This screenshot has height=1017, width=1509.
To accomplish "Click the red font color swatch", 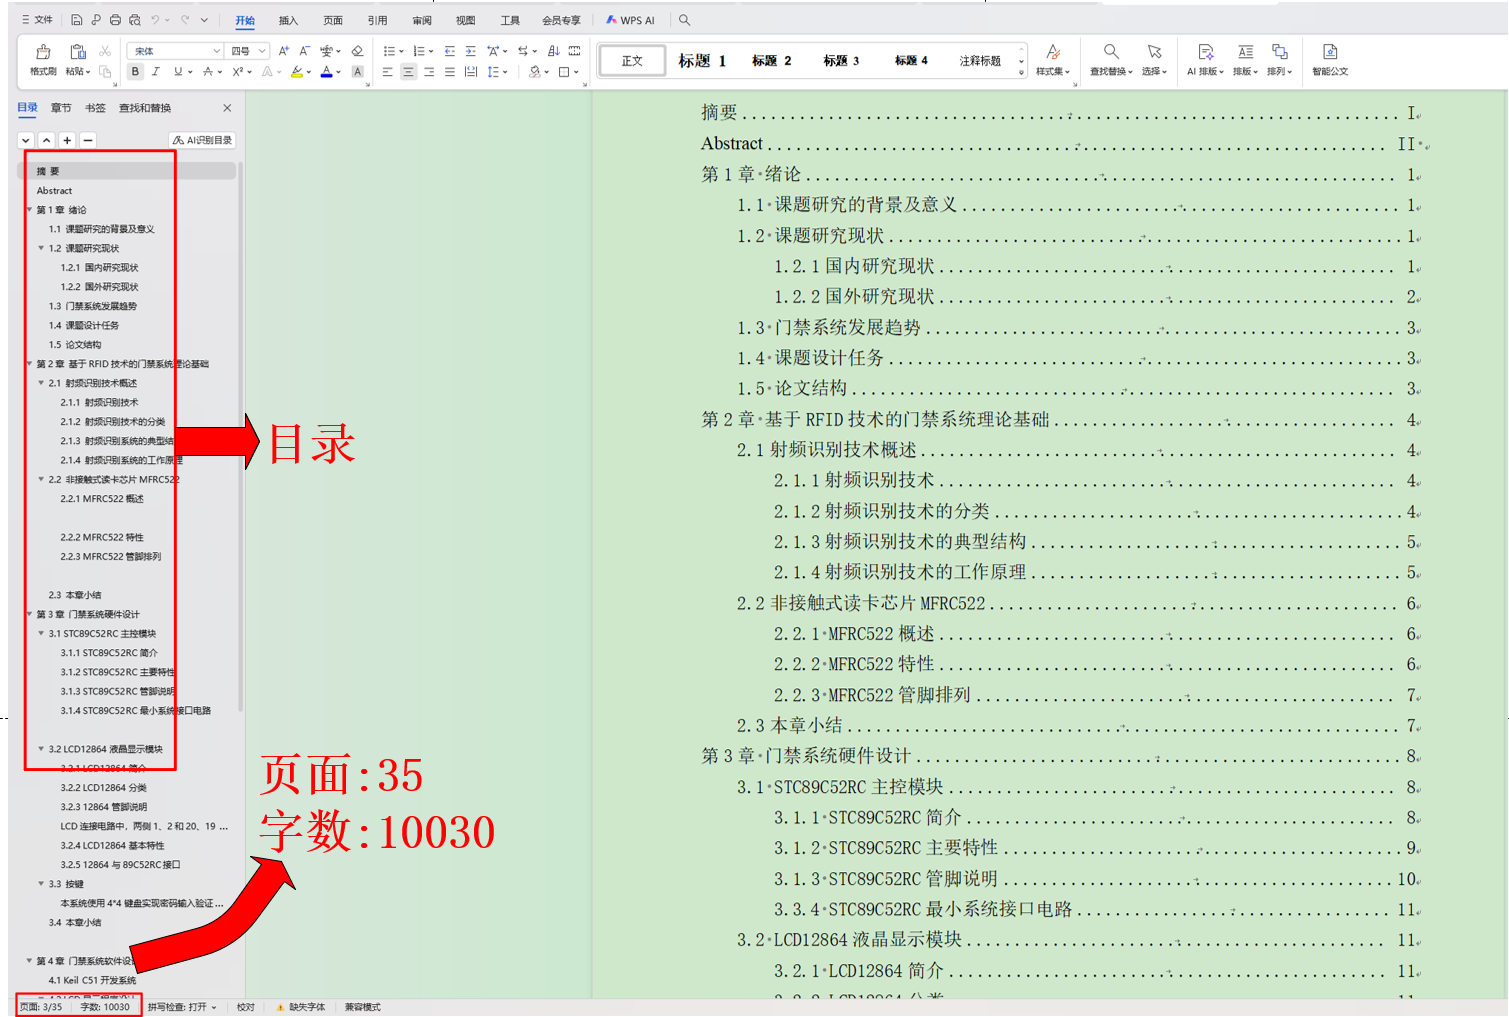I will pos(326,72).
